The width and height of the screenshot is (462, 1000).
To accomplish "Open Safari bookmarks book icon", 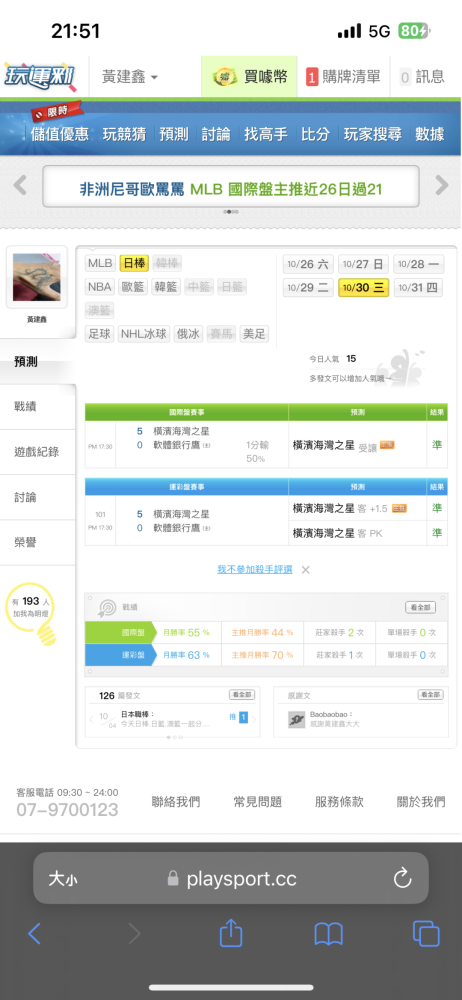I will (329, 934).
